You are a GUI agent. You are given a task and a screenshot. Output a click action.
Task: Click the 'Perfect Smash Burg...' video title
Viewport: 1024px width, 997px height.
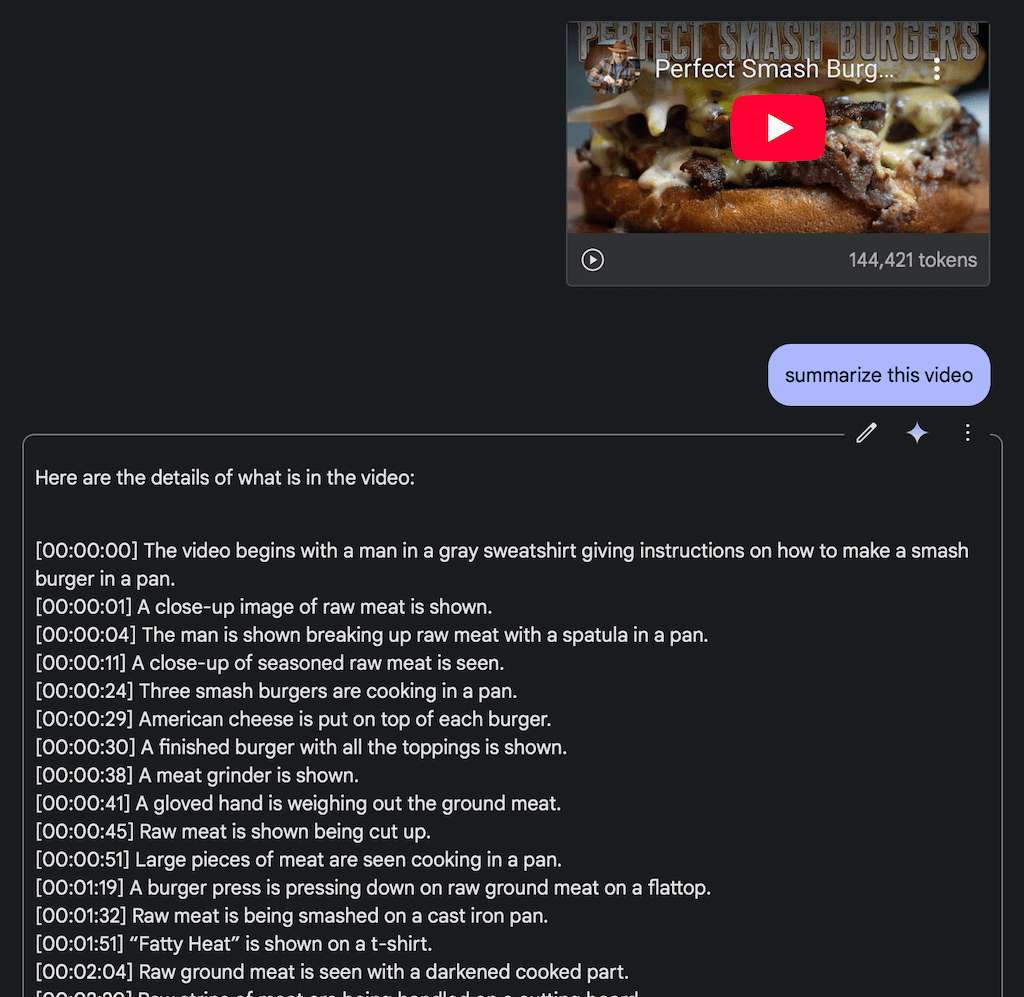774,69
